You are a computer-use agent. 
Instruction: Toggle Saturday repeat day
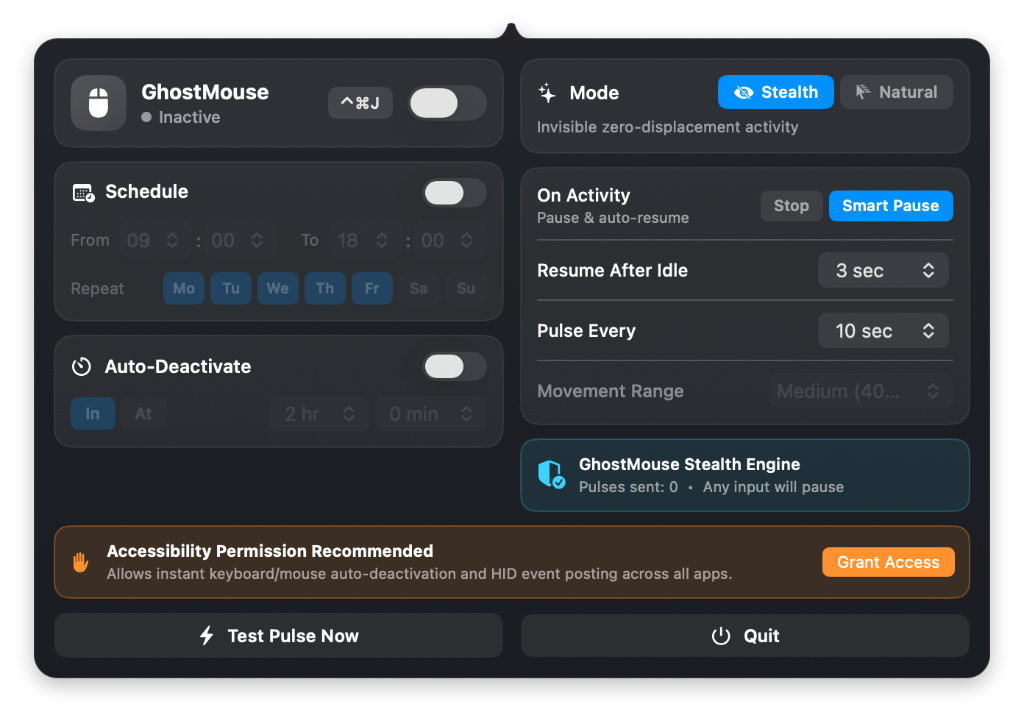[419, 289]
